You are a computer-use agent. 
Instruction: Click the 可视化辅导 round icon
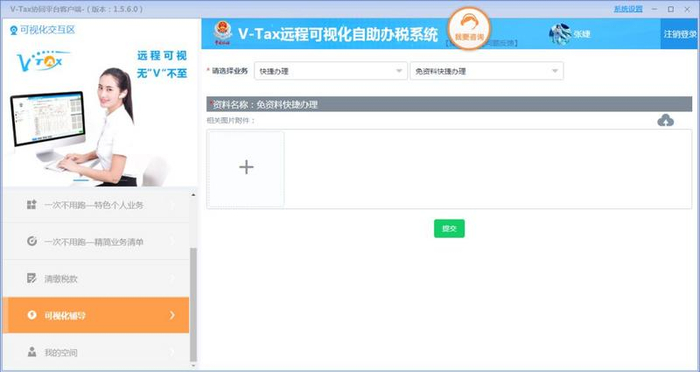point(32,315)
